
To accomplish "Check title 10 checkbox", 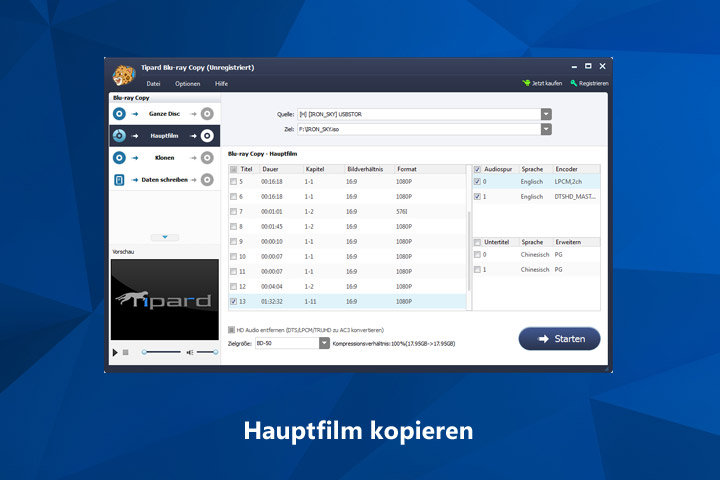I will tap(234, 256).
